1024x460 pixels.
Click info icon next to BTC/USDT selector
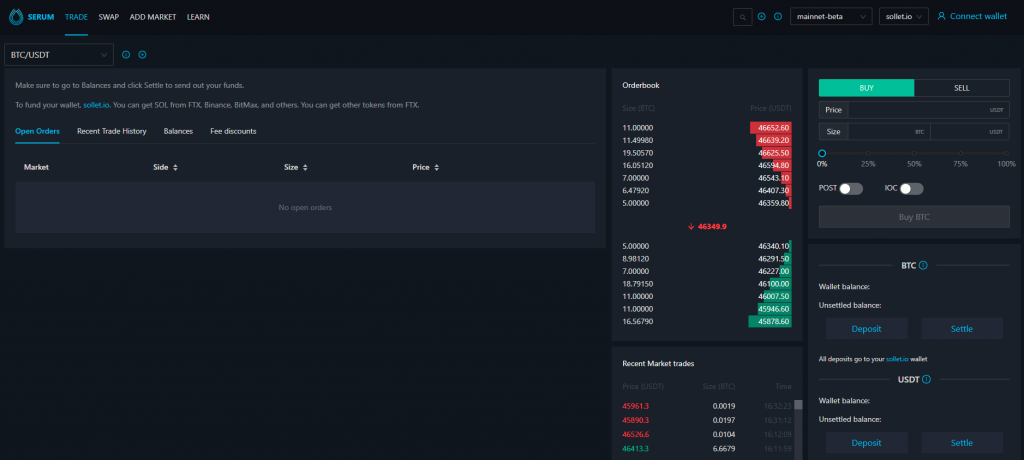(126, 55)
